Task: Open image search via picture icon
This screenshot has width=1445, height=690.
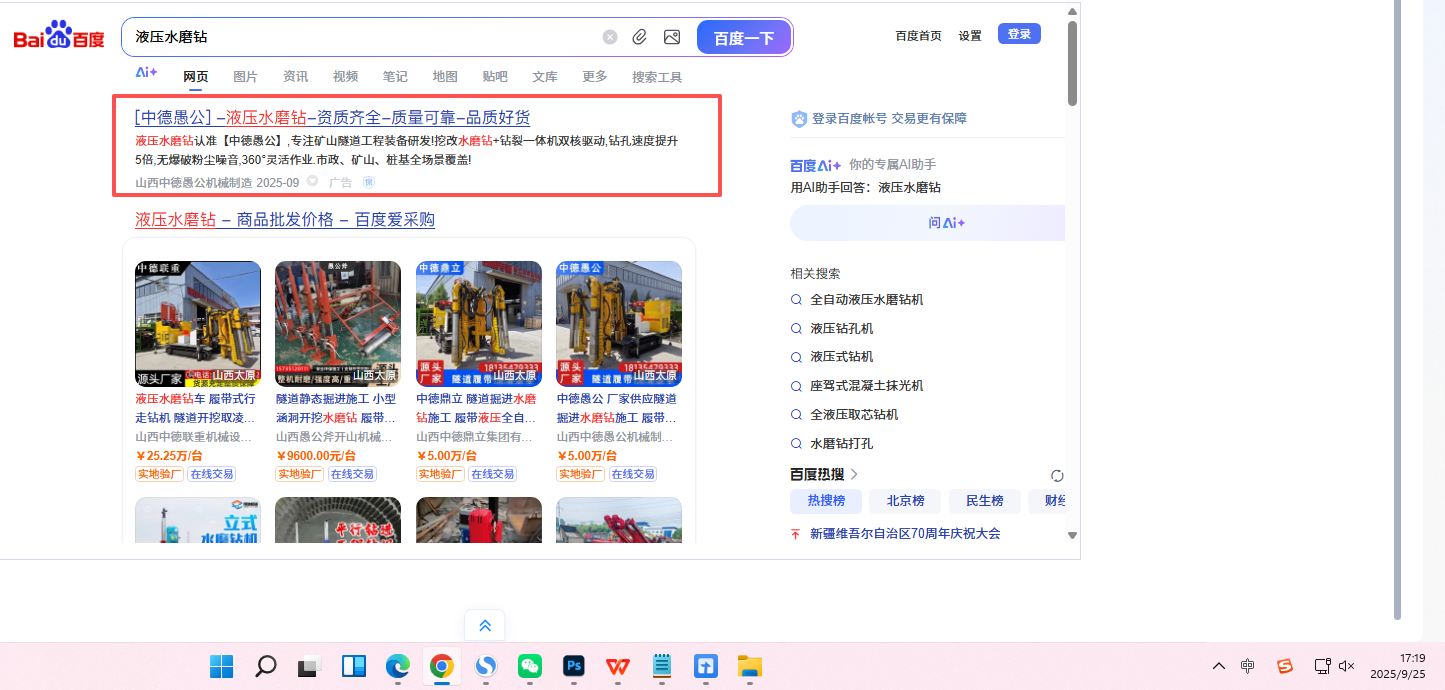Action: pyautogui.click(x=672, y=37)
